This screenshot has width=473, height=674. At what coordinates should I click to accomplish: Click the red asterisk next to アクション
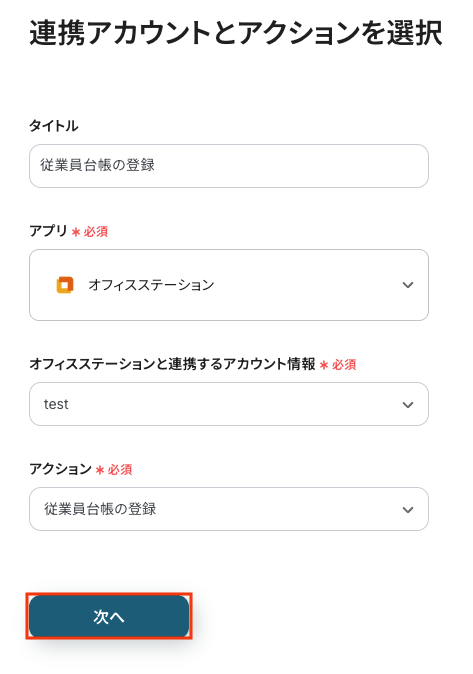click(x=100, y=471)
